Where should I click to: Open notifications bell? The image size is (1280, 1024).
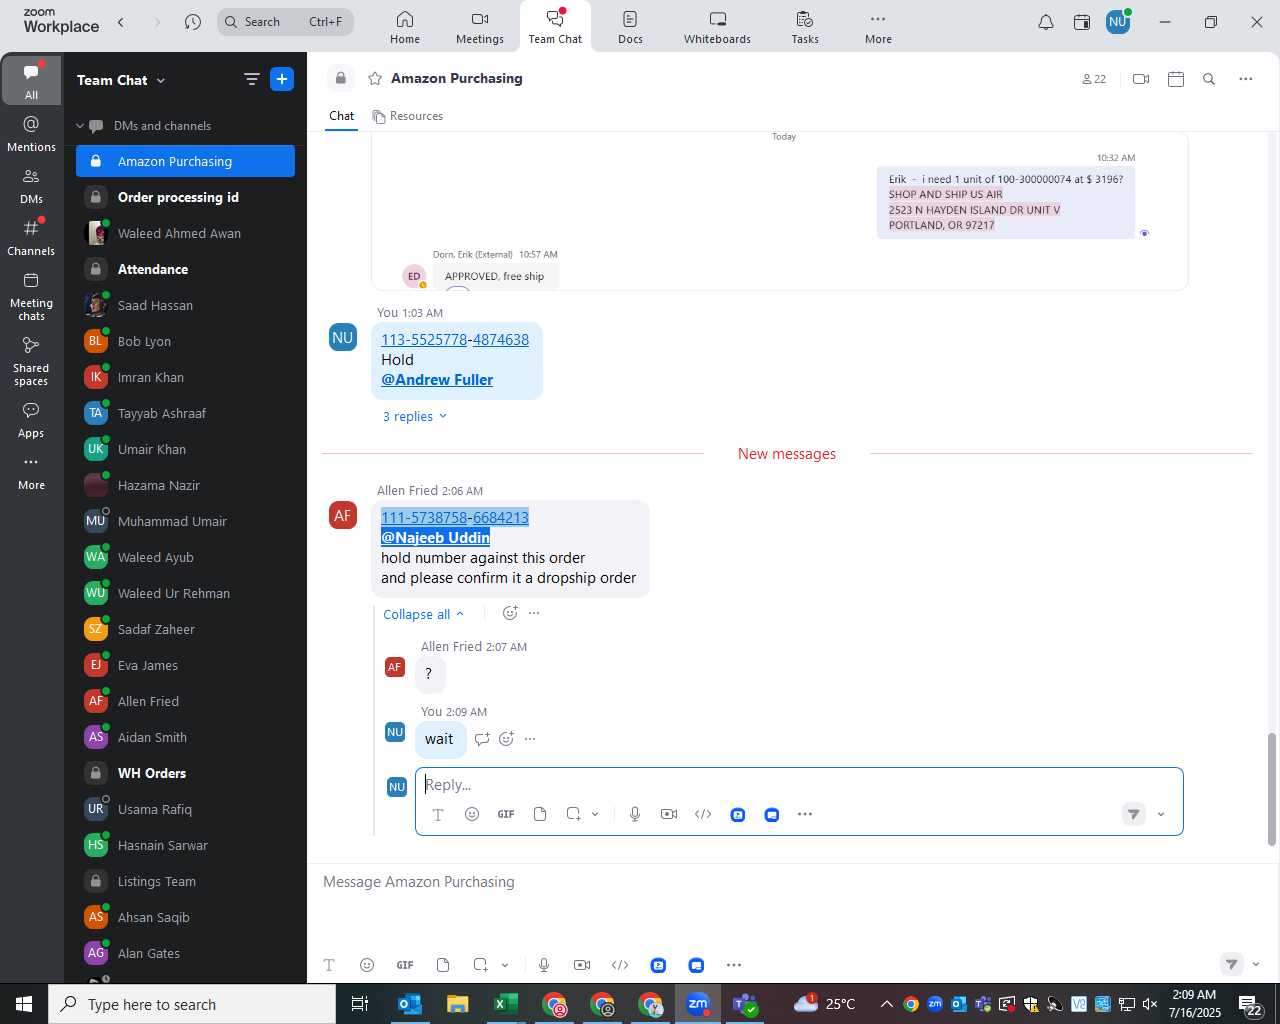point(1046,22)
